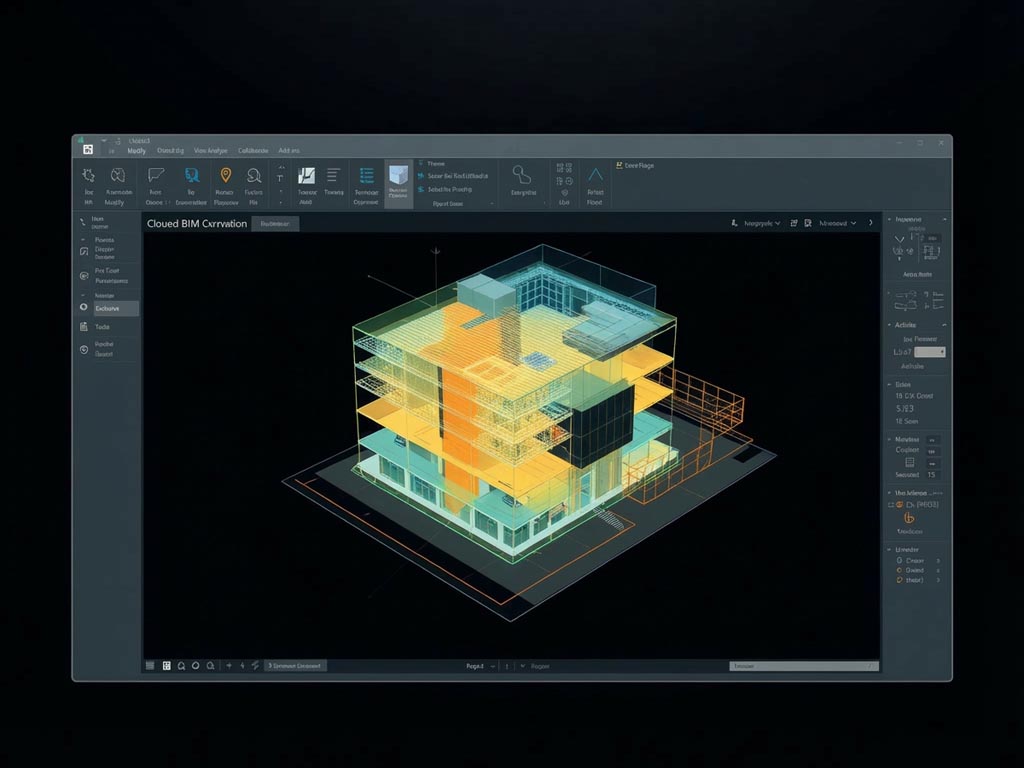Click the search input field in the status bar
Image resolution: width=1024 pixels, height=768 pixels.
click(800, 665)
